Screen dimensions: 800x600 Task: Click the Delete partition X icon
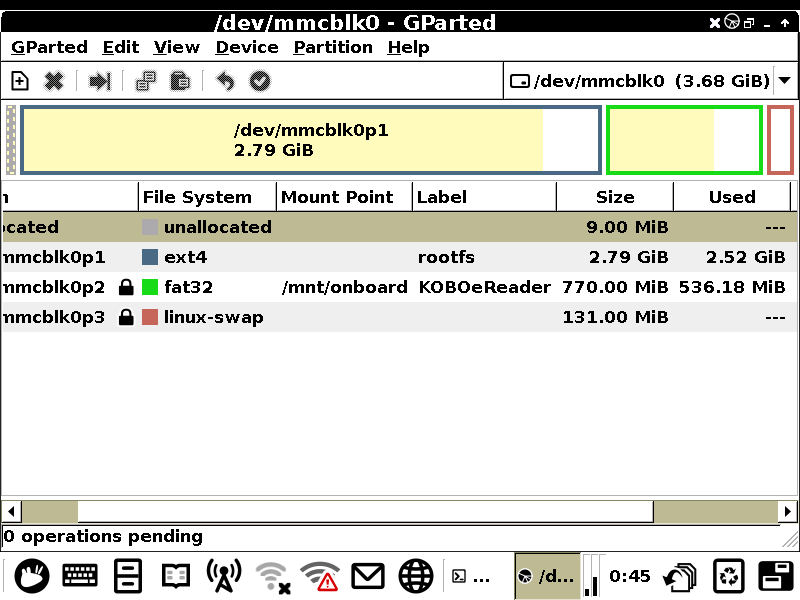point(54,81)
